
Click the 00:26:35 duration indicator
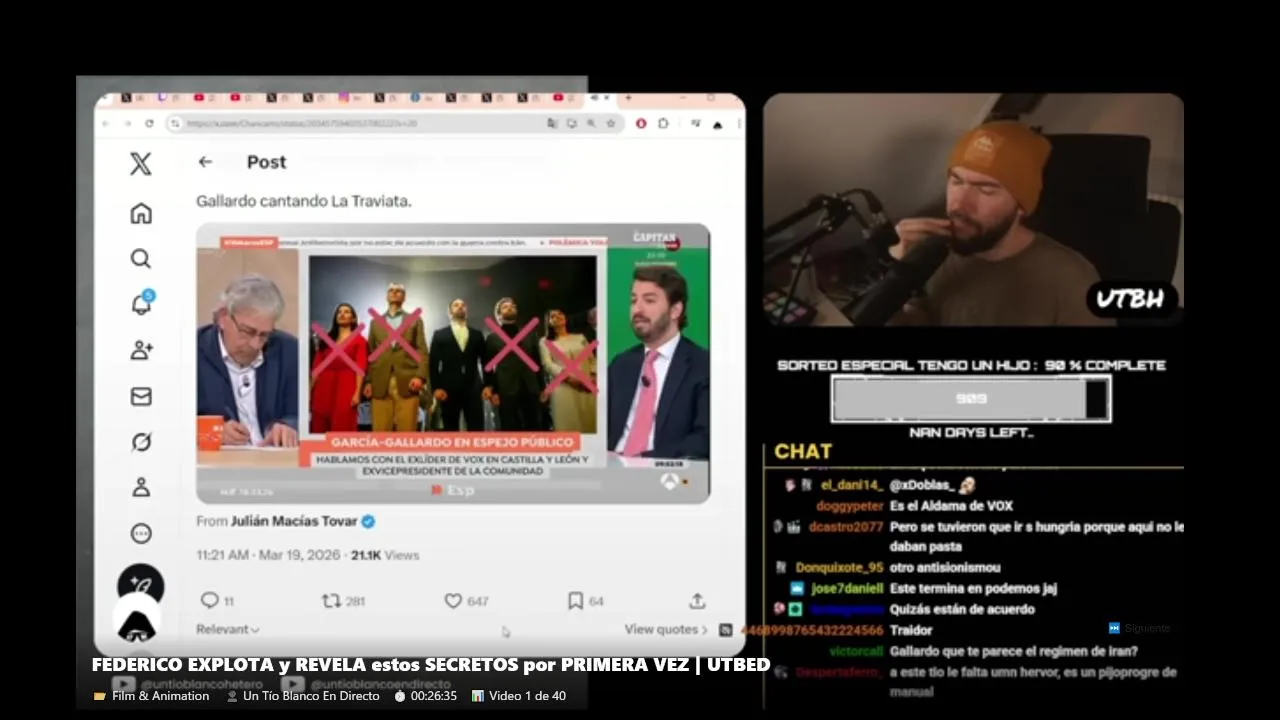coord(433,696)
